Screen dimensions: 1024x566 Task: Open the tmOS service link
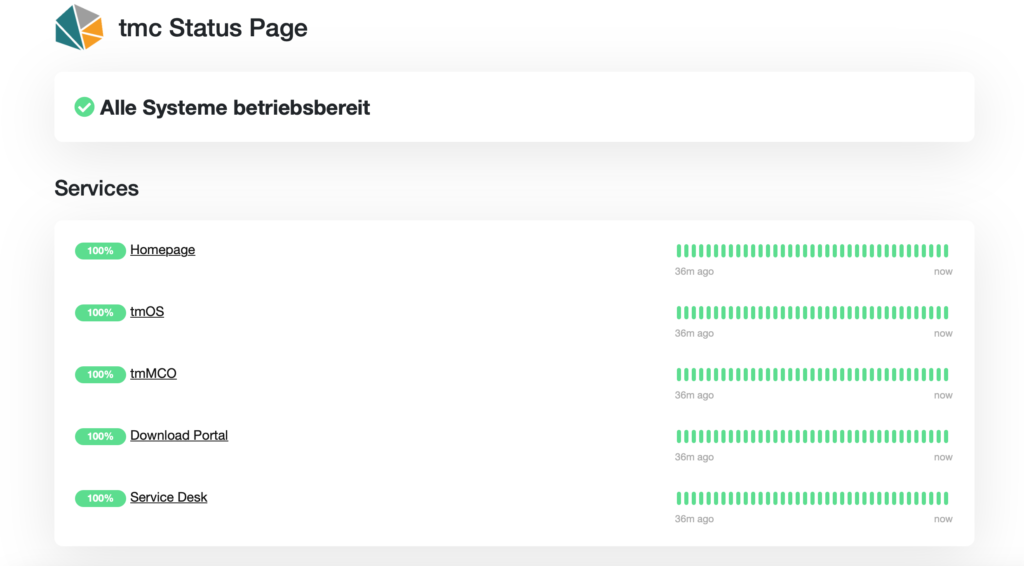point(147,312)
